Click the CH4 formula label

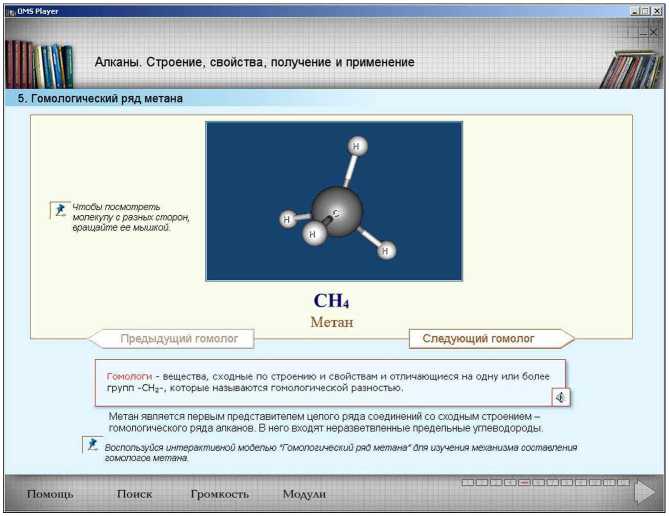[x=332, y=300]
